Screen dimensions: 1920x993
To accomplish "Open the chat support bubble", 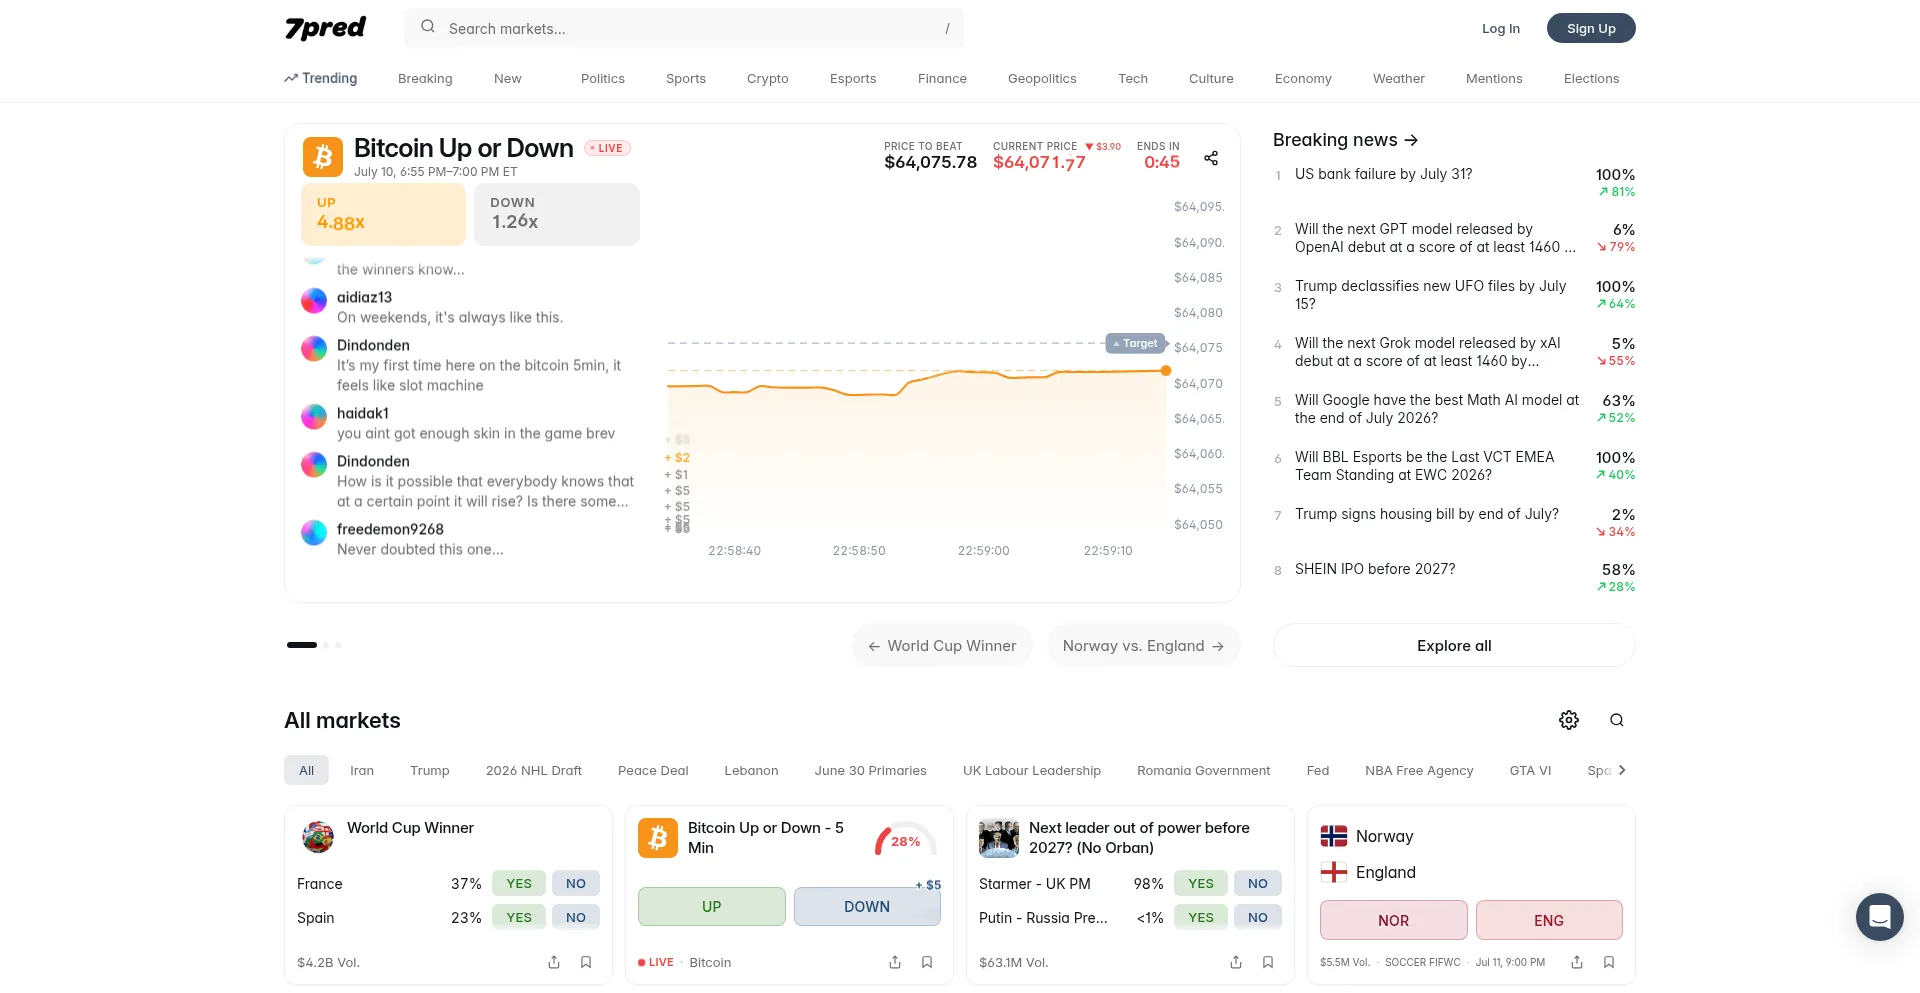I will pos(1880,917).
